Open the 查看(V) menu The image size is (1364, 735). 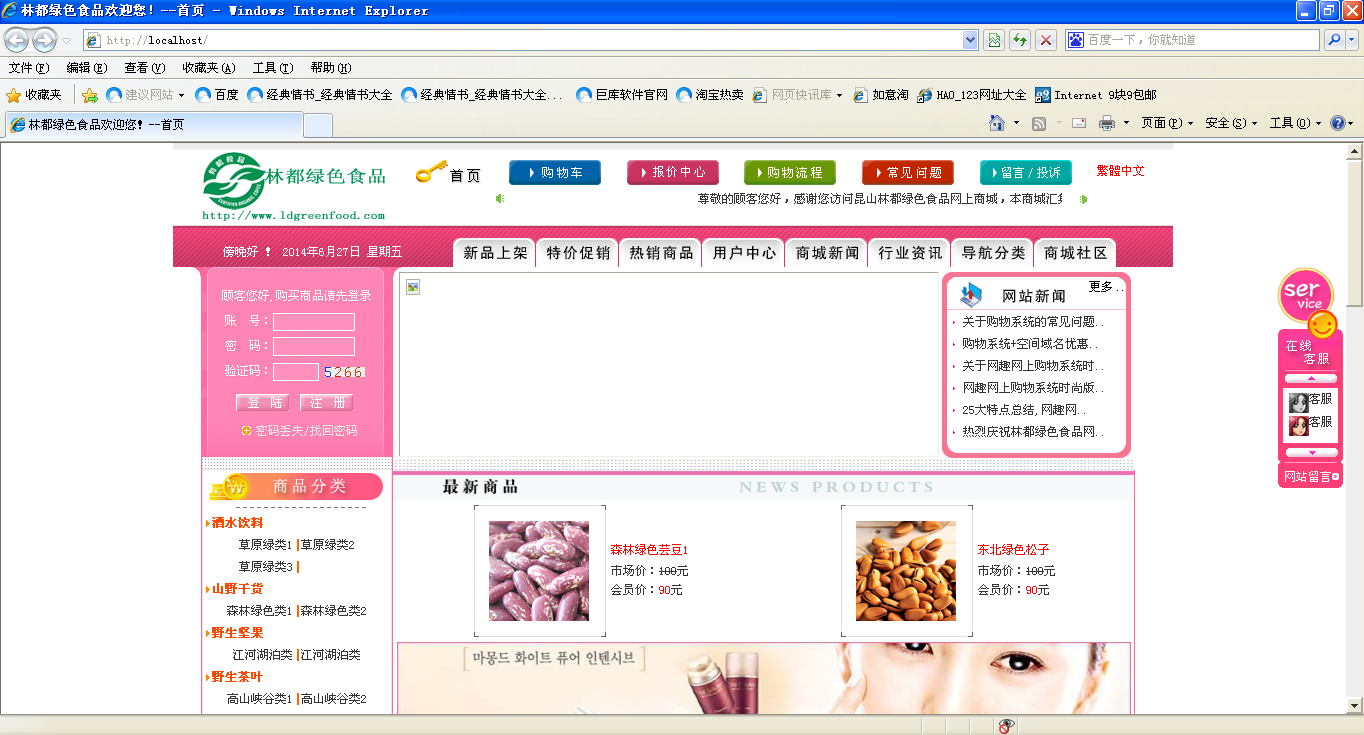pyautogui.click(x=144, y=67)
